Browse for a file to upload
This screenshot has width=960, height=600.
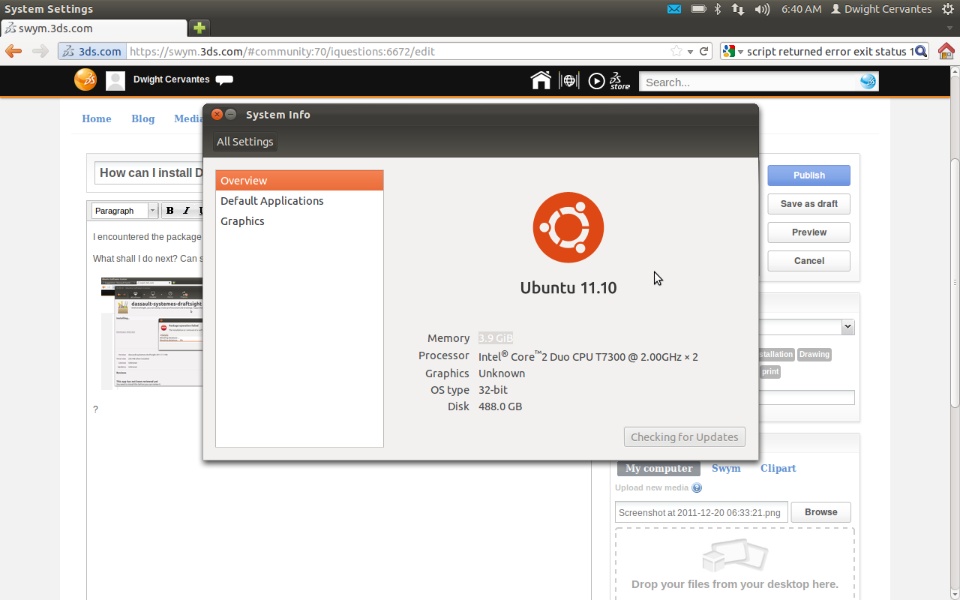(820, 512)
